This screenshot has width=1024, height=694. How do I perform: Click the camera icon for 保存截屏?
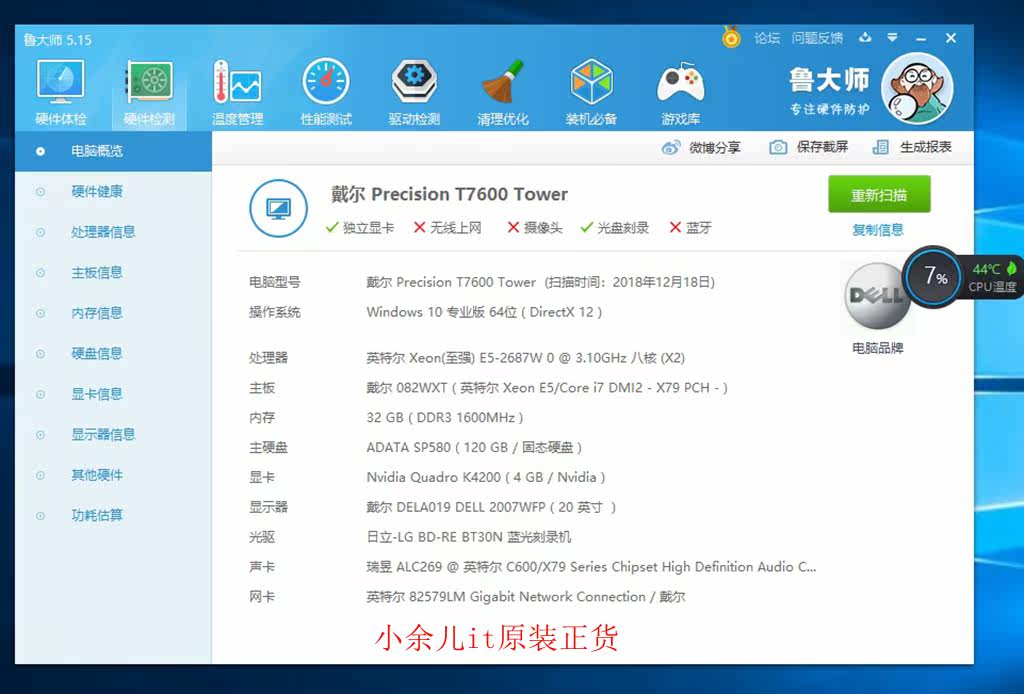pyautogui.click(x=778, y=147)
